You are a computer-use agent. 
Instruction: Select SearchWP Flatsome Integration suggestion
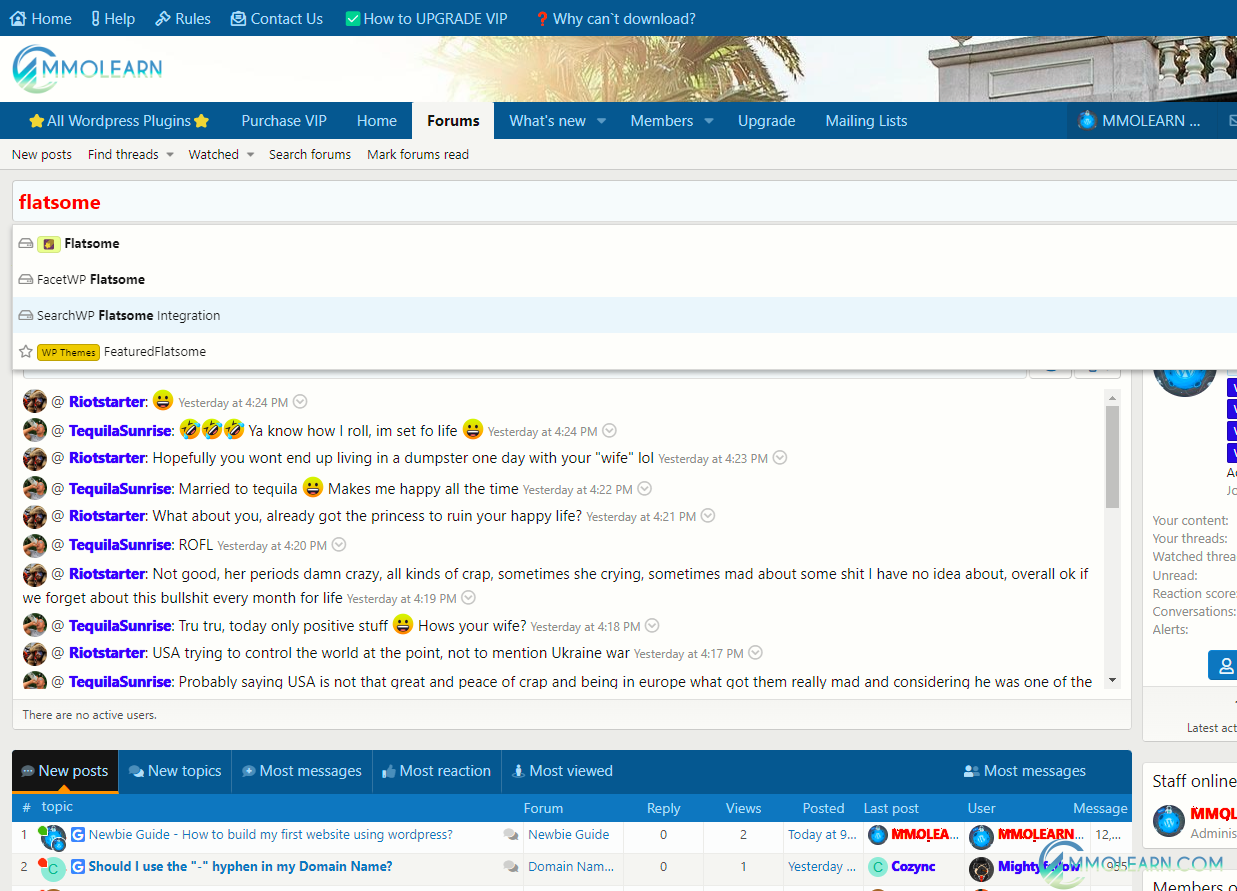[x=625, y=315]
